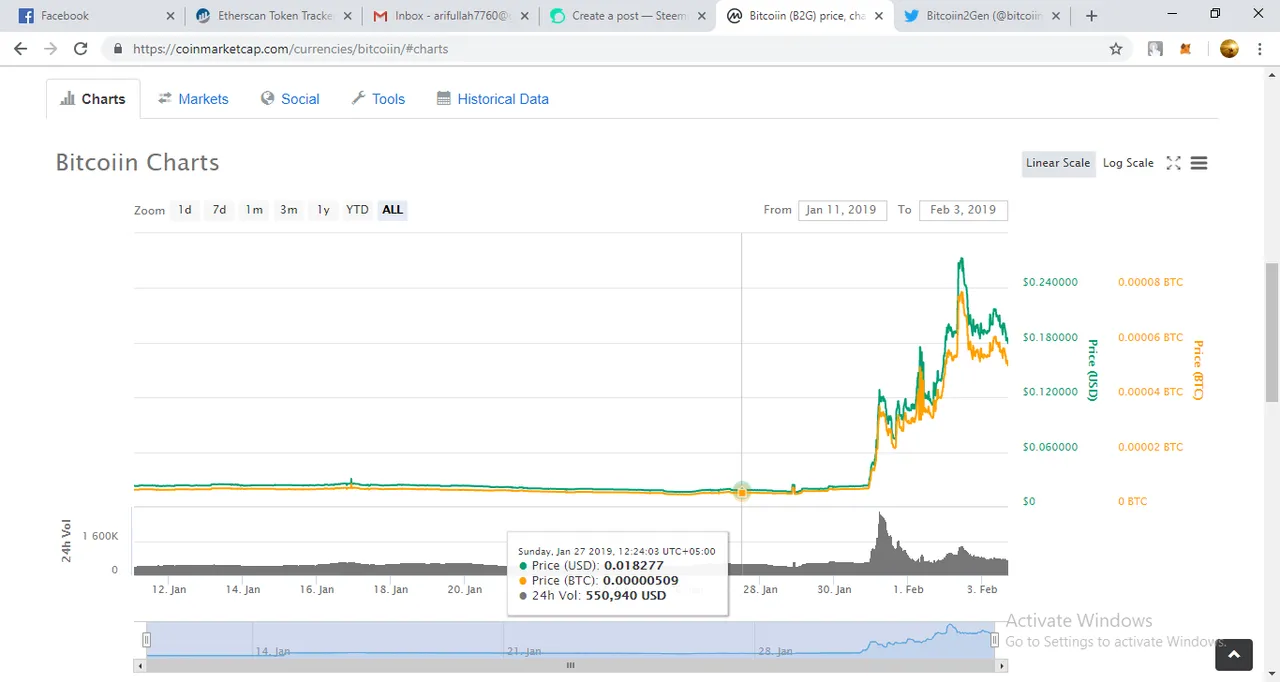Click the 0.00008 BTC axis value
The image size is (1280, 682).
(1150, 282)
